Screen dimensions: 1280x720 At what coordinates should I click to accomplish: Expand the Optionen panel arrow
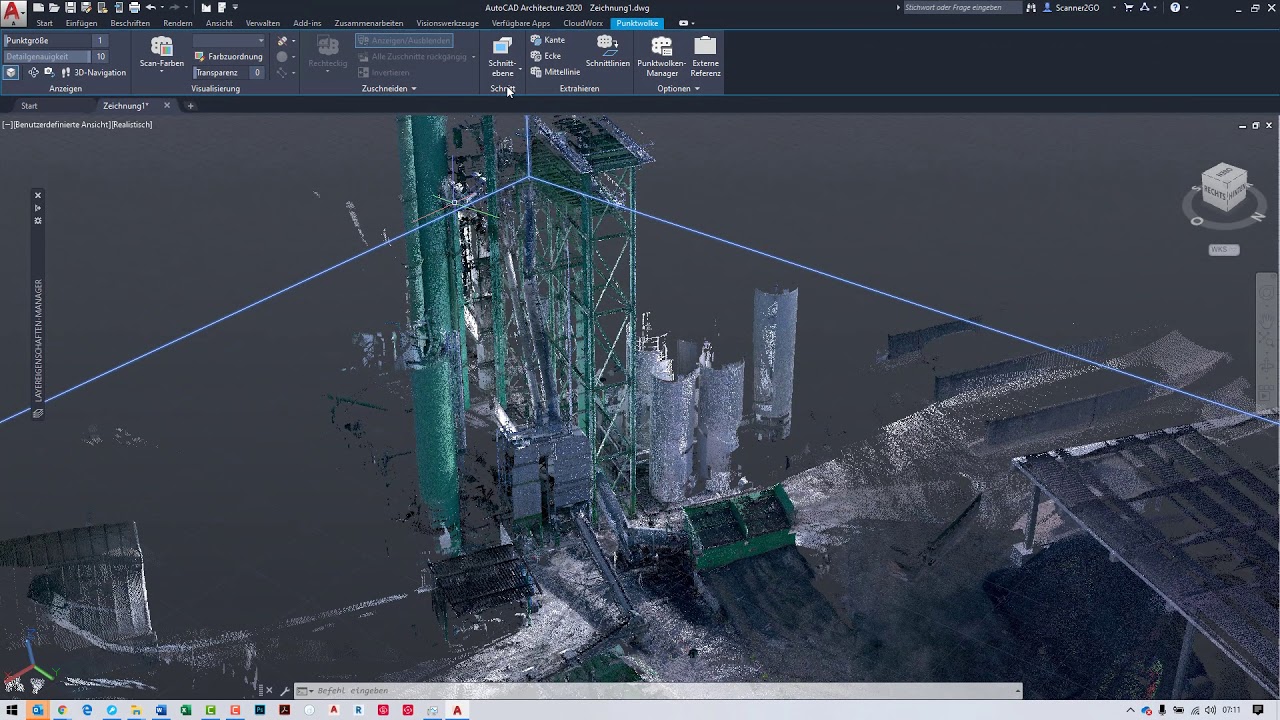(x=697, y=89)
